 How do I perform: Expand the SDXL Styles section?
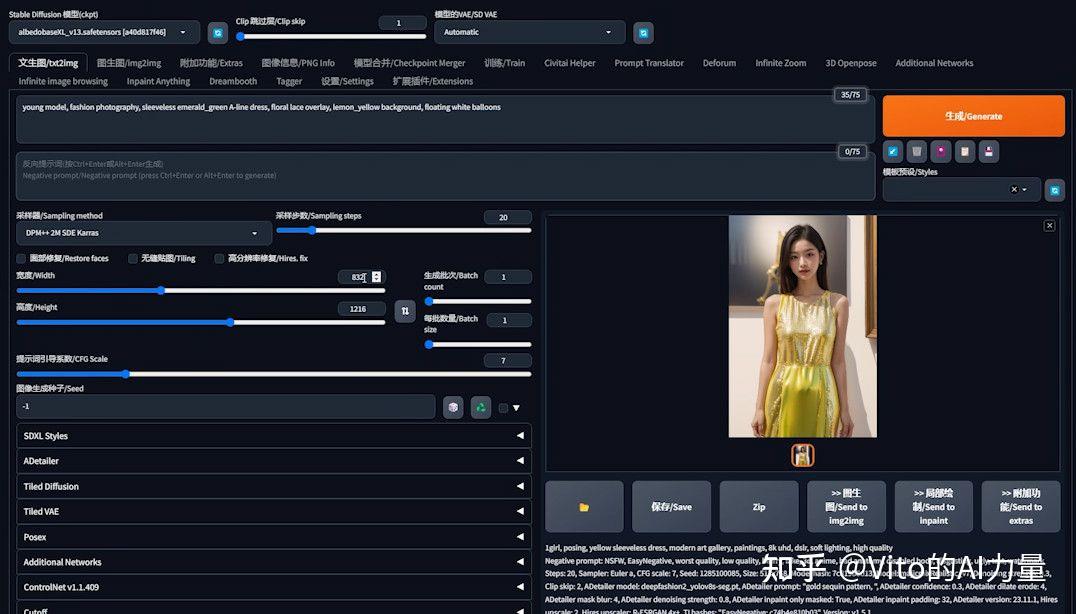(274, 436)
